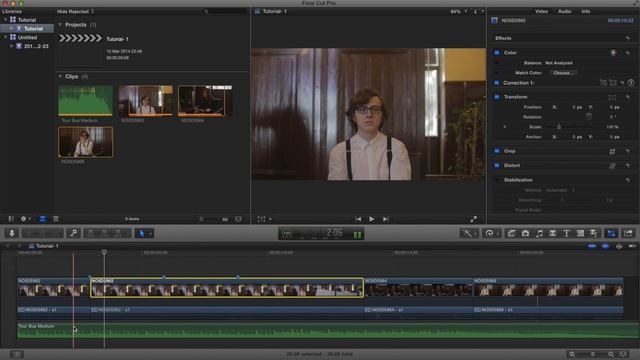Show Distort onscreen controls icon
640x360 pixels.
[612, 166]
